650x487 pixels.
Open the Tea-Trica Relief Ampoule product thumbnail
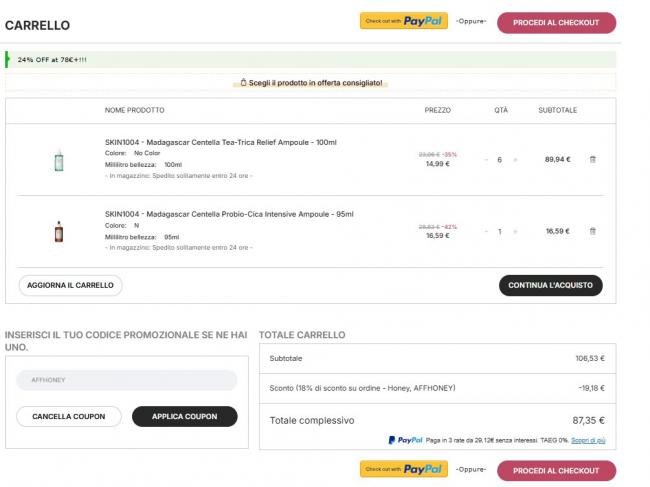coord(59,160)
